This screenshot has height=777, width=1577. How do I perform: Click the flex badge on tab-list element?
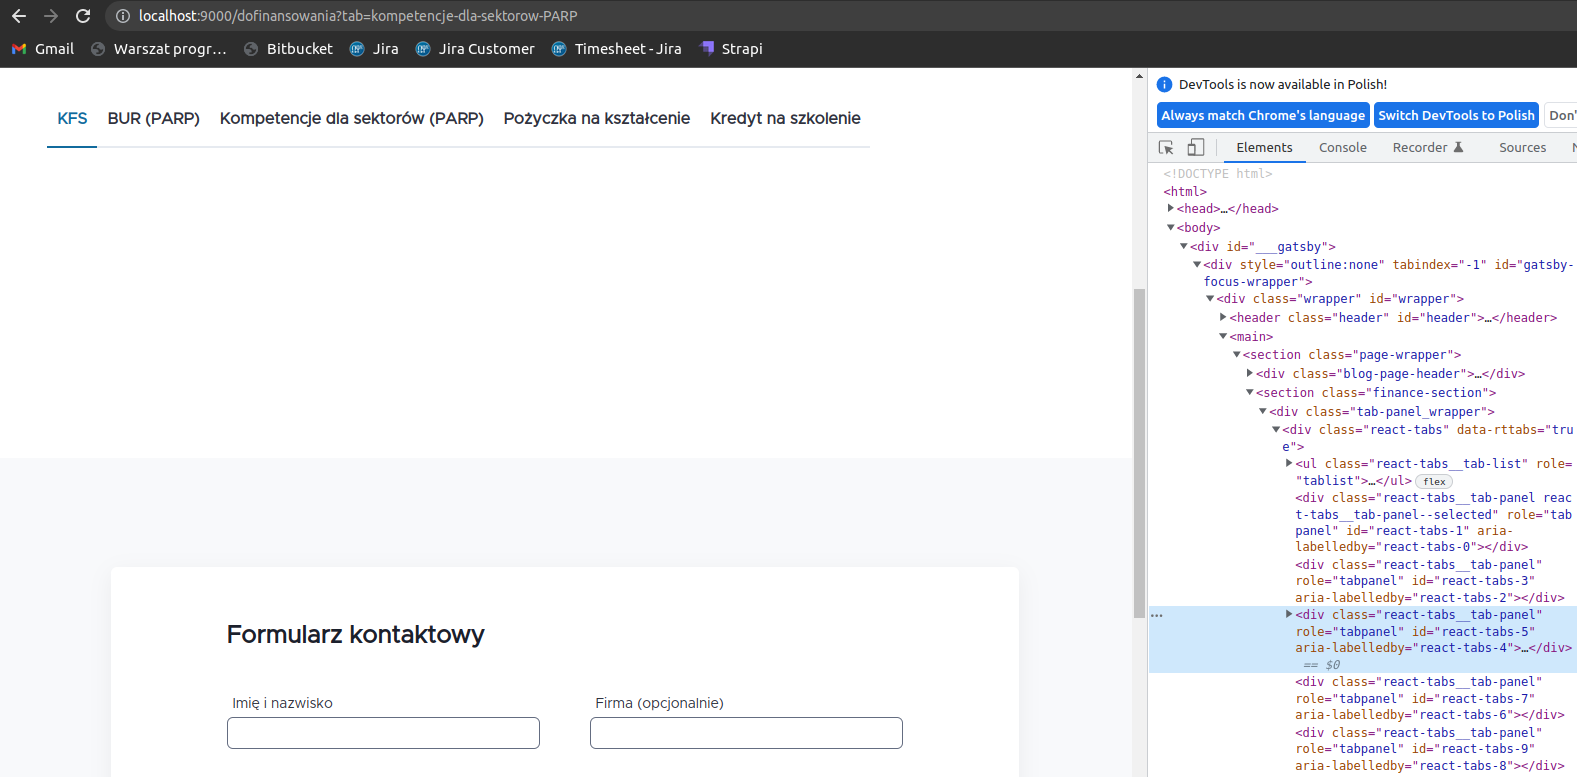[1434, 482]
